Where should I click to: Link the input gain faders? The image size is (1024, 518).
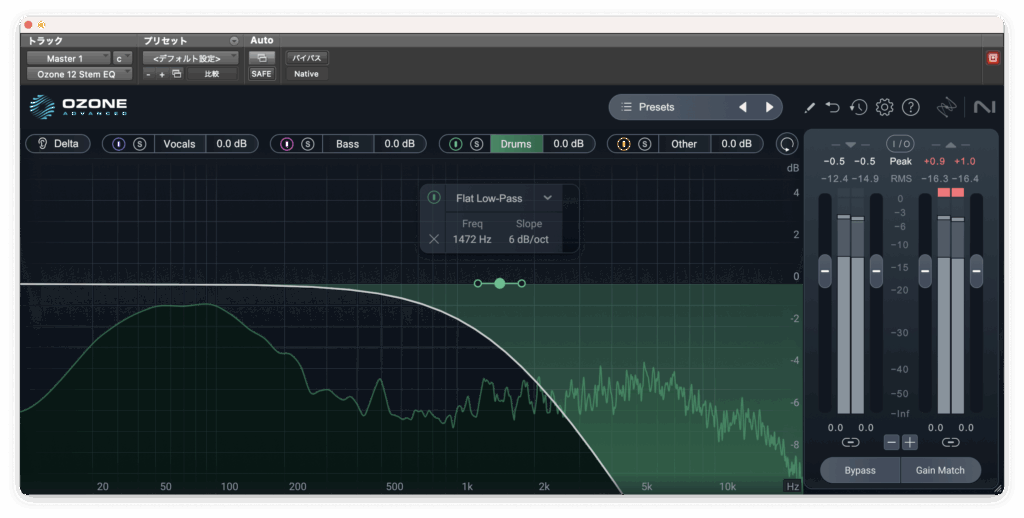pyautogui.click(x=850, y=442)
